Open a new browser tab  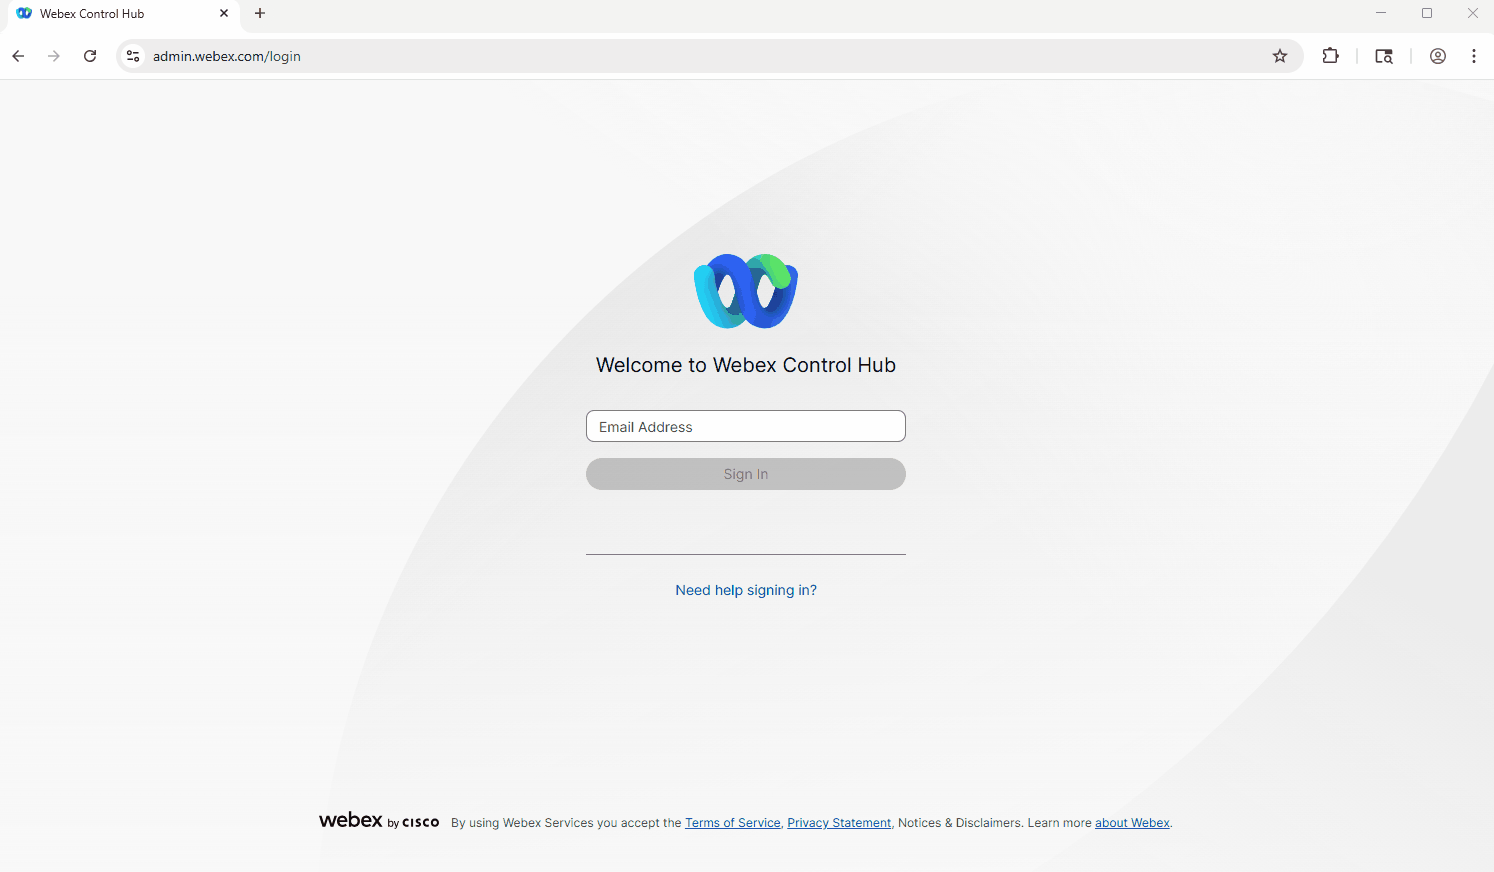pyautogui.click(x=260, y=14)
